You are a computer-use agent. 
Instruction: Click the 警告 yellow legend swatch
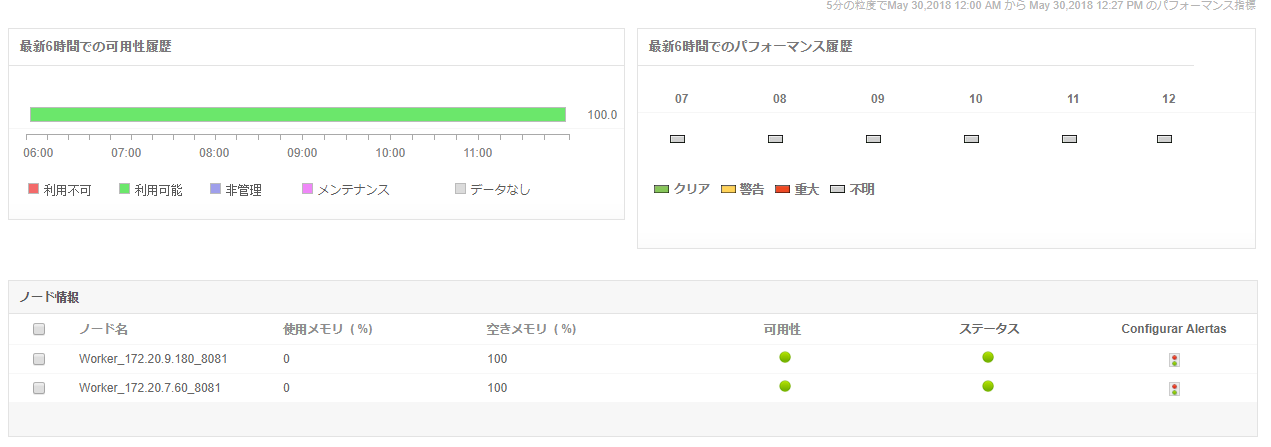[x=728, y=189]
